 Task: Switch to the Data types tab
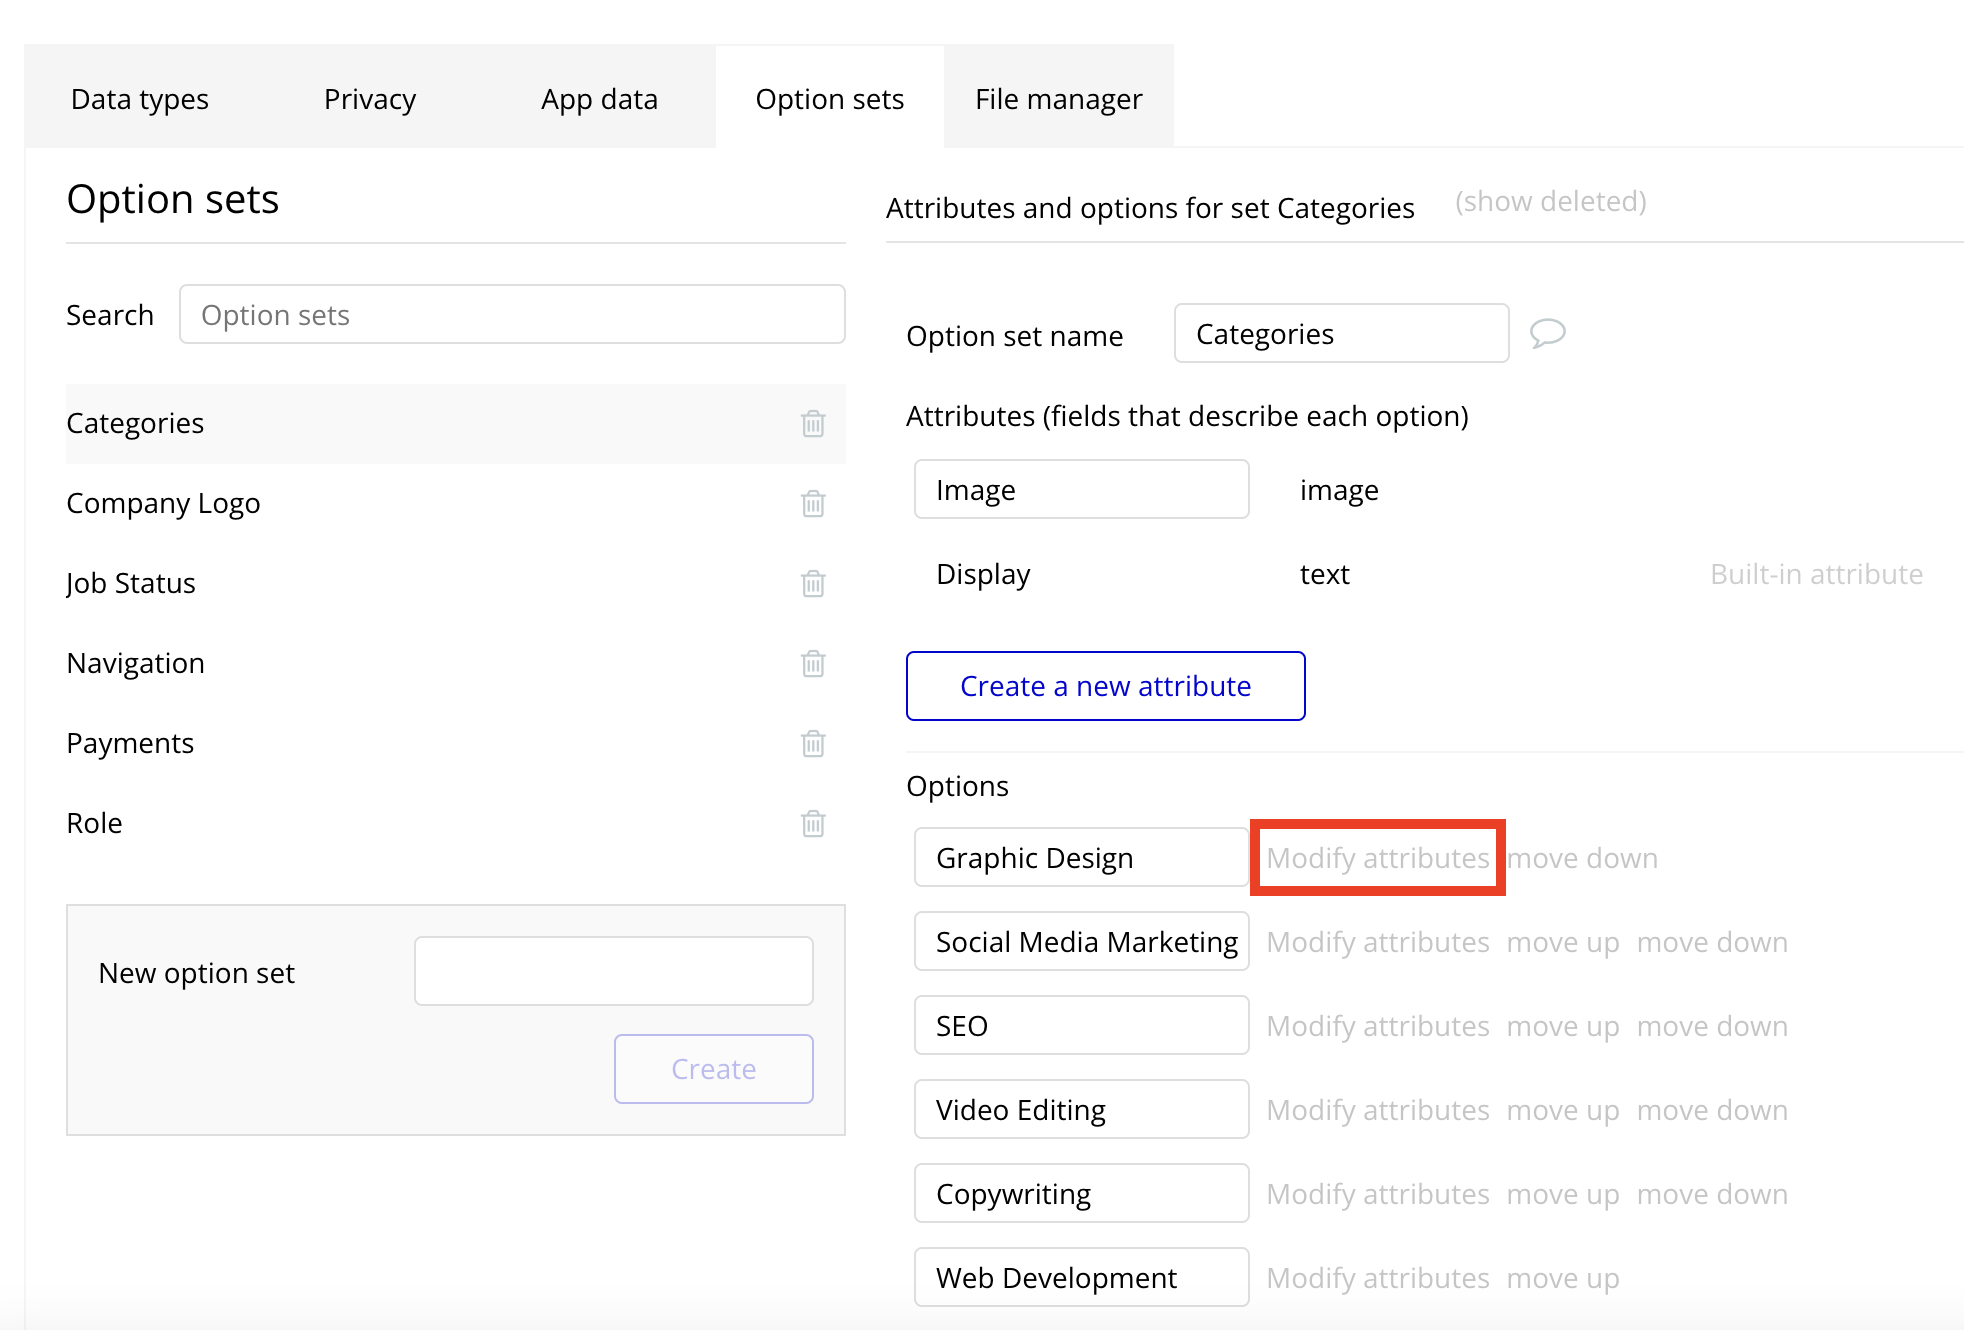tap(140, 99)
